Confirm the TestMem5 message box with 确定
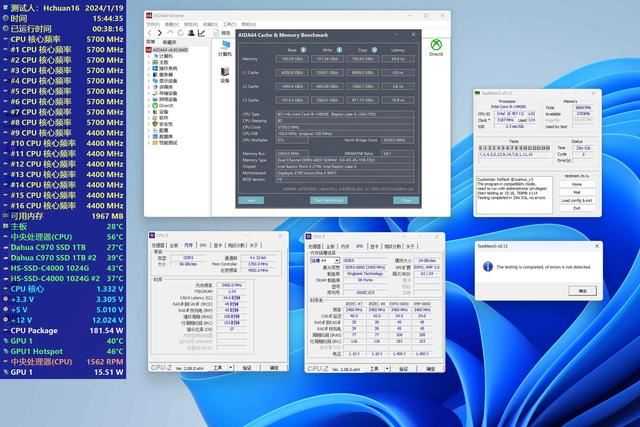 [x=582, y=291]
